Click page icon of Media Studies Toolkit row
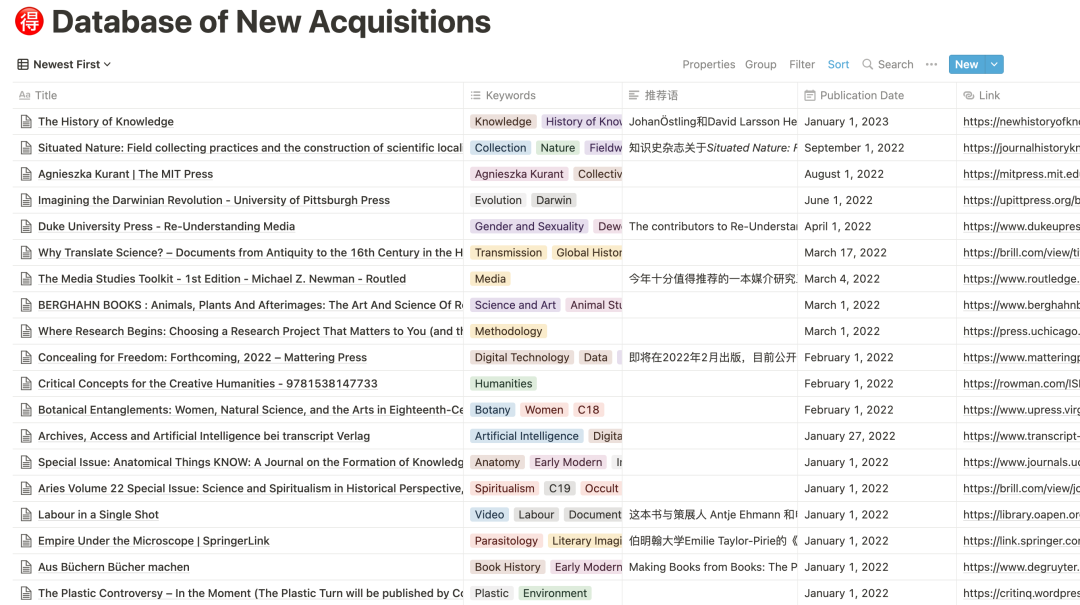The height and width of the screenshot is (605, 1080). (x=26, y=279)
